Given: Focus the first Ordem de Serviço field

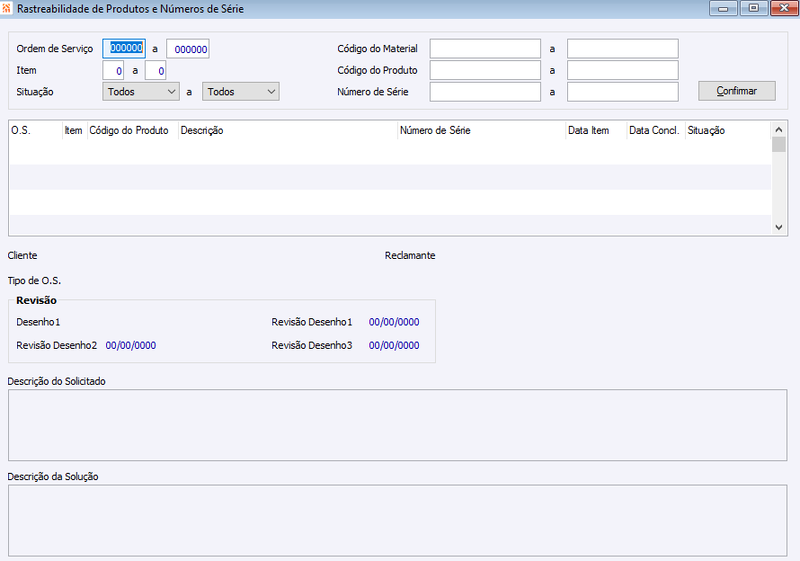Looking at the screenshot, I should point(124,48).
